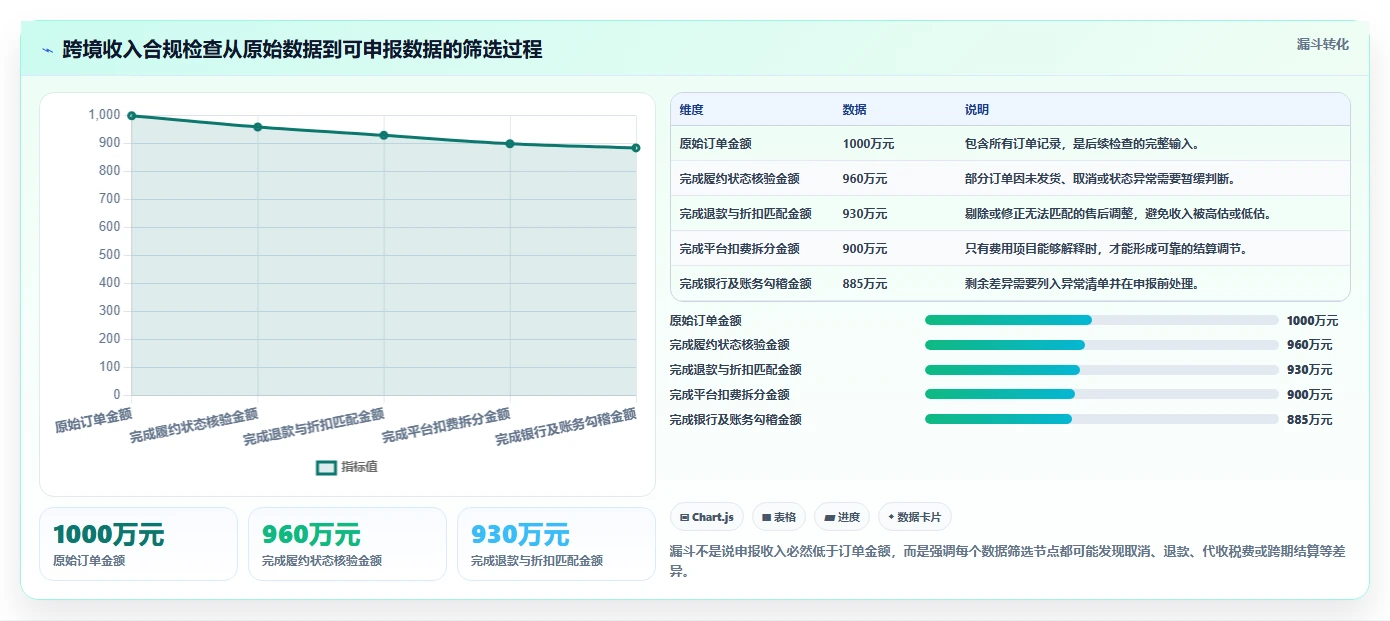Screen dimensions: 1390x621
Task: Select the 完成履约状态核验金额 table row label
Action: click(739, 179)
